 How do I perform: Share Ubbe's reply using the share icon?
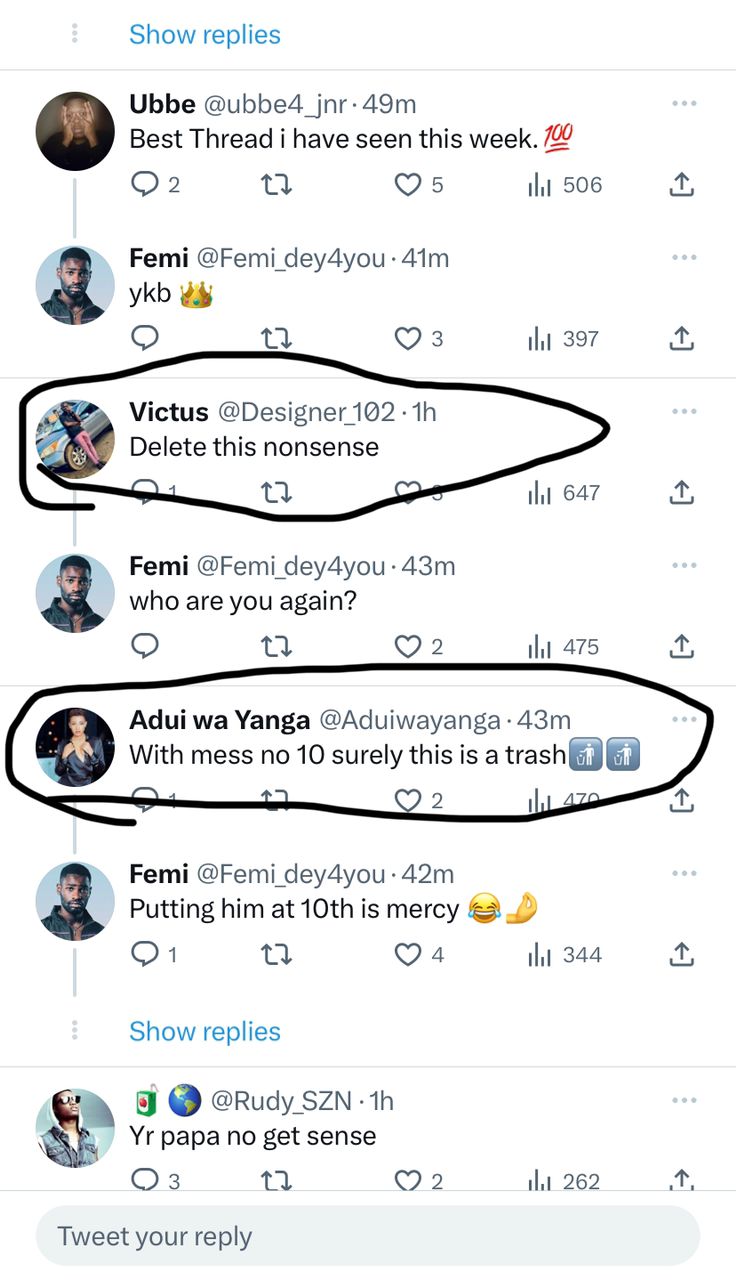coord(680,185)
